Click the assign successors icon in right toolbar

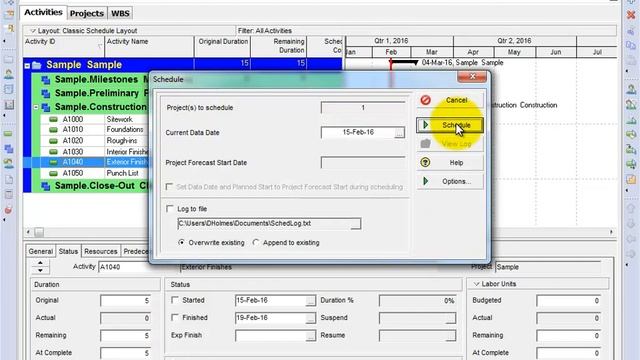(x=631, y=164)
